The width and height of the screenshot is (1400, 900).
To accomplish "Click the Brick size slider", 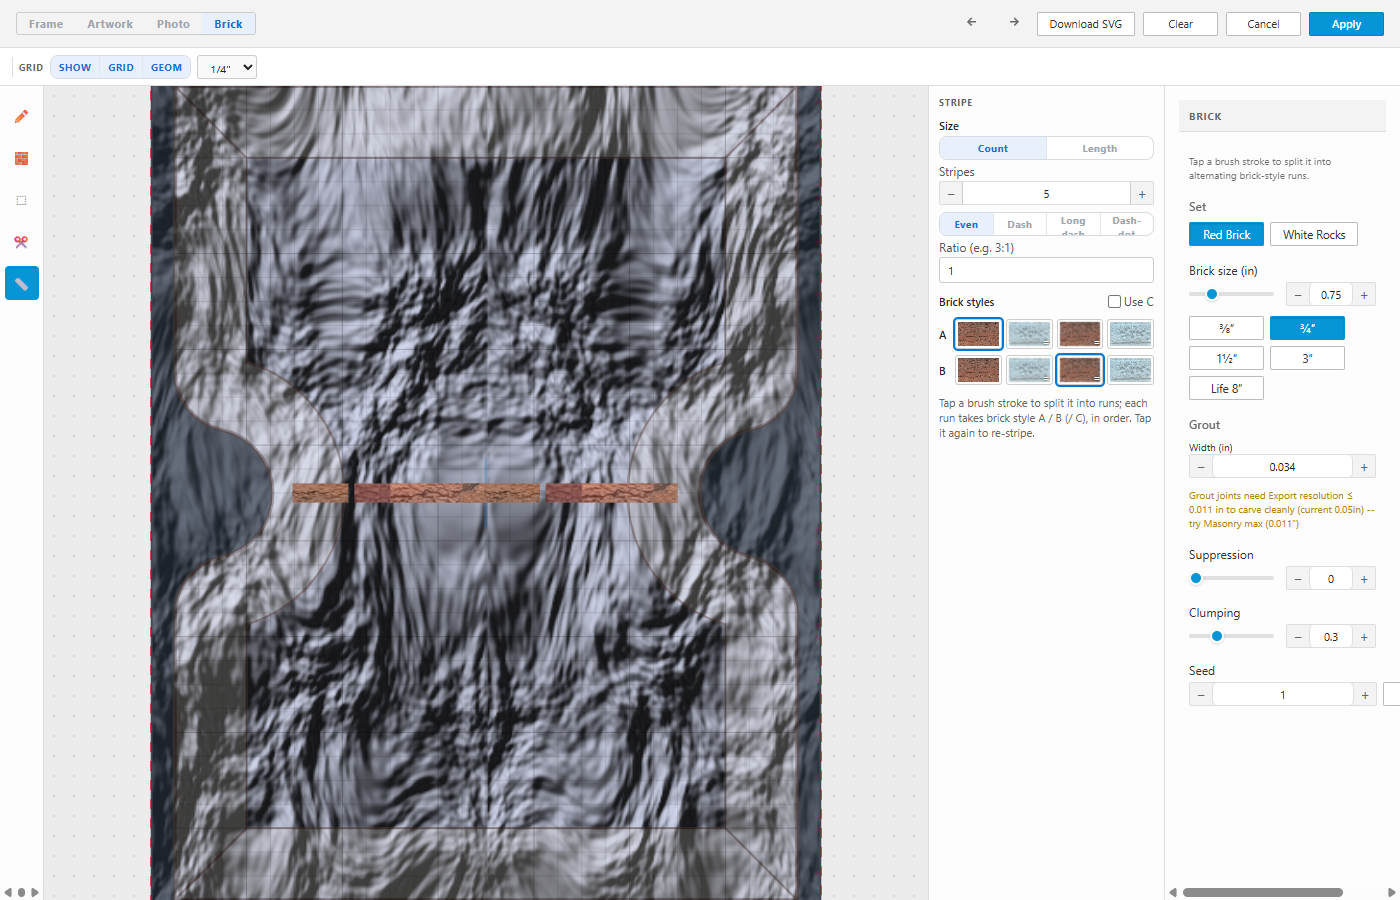I will click(1231, 294).
